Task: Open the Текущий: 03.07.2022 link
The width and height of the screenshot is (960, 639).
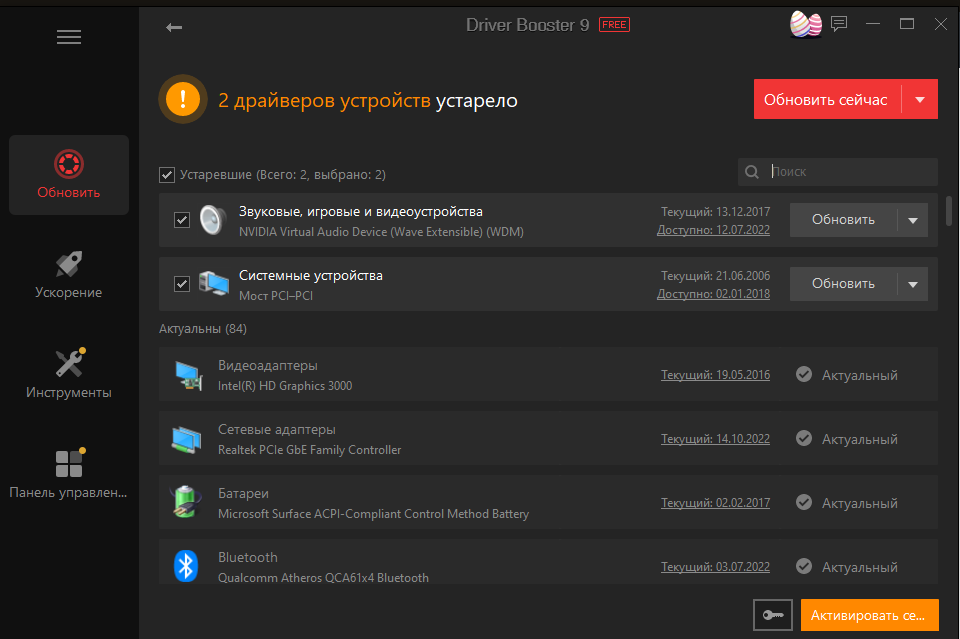Action: coord(715,567)
